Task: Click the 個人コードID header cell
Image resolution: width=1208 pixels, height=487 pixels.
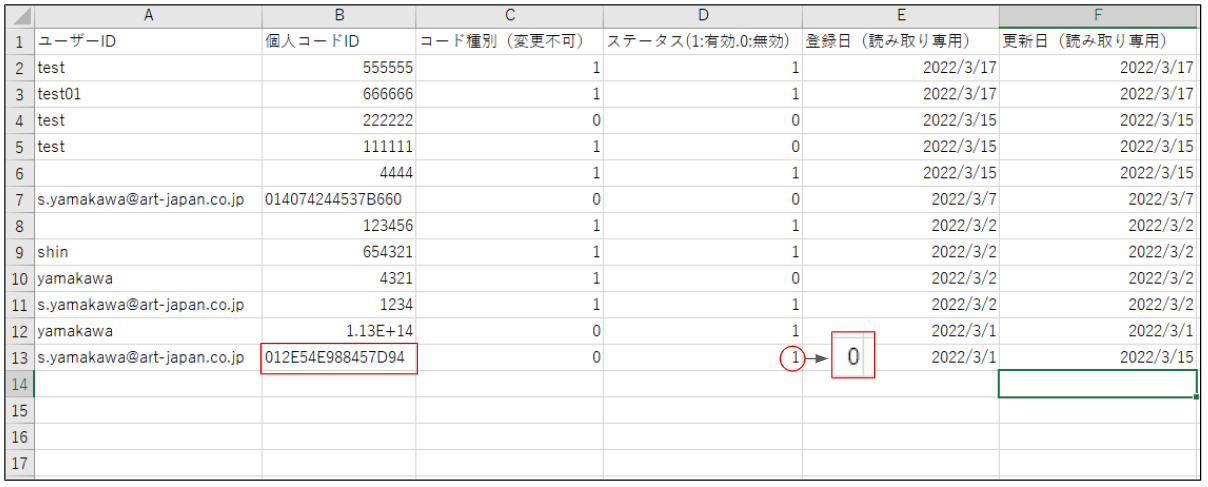Action: [339, 42]
